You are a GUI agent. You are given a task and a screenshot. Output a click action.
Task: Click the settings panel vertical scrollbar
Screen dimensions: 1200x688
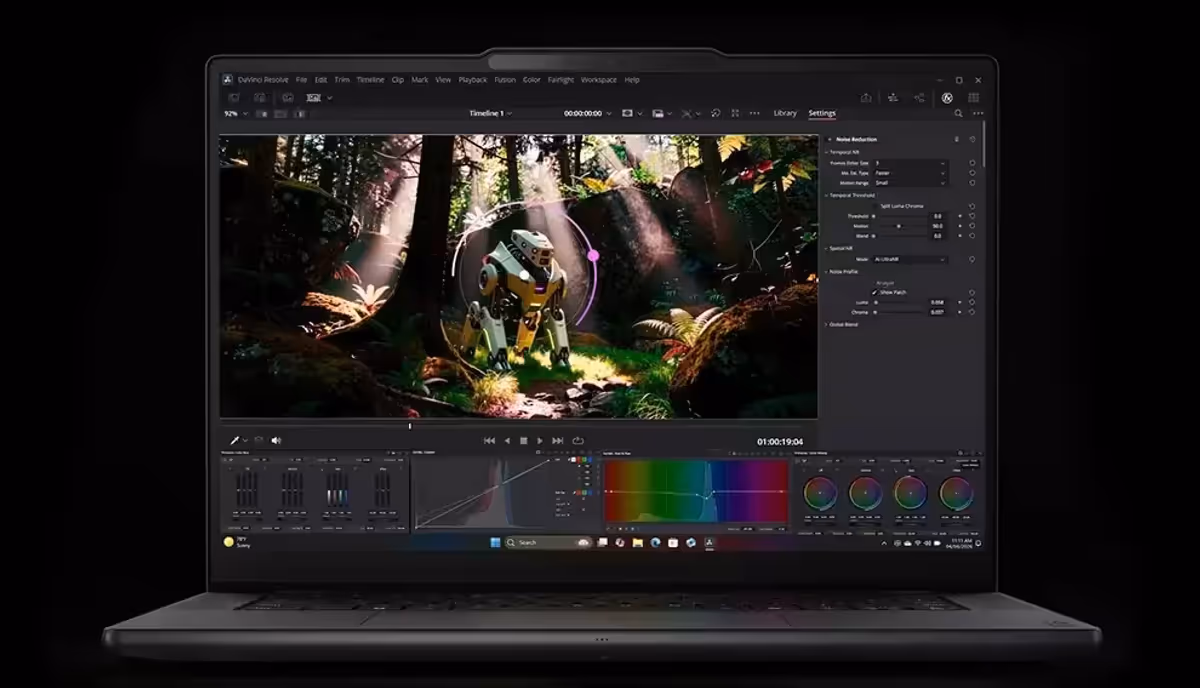pyautogui.click(x=984, y=145)
